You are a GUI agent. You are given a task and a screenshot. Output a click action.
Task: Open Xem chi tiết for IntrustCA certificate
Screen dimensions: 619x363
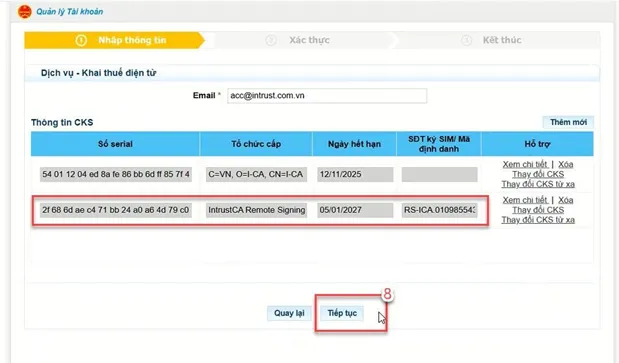click(x=525, y=200)
